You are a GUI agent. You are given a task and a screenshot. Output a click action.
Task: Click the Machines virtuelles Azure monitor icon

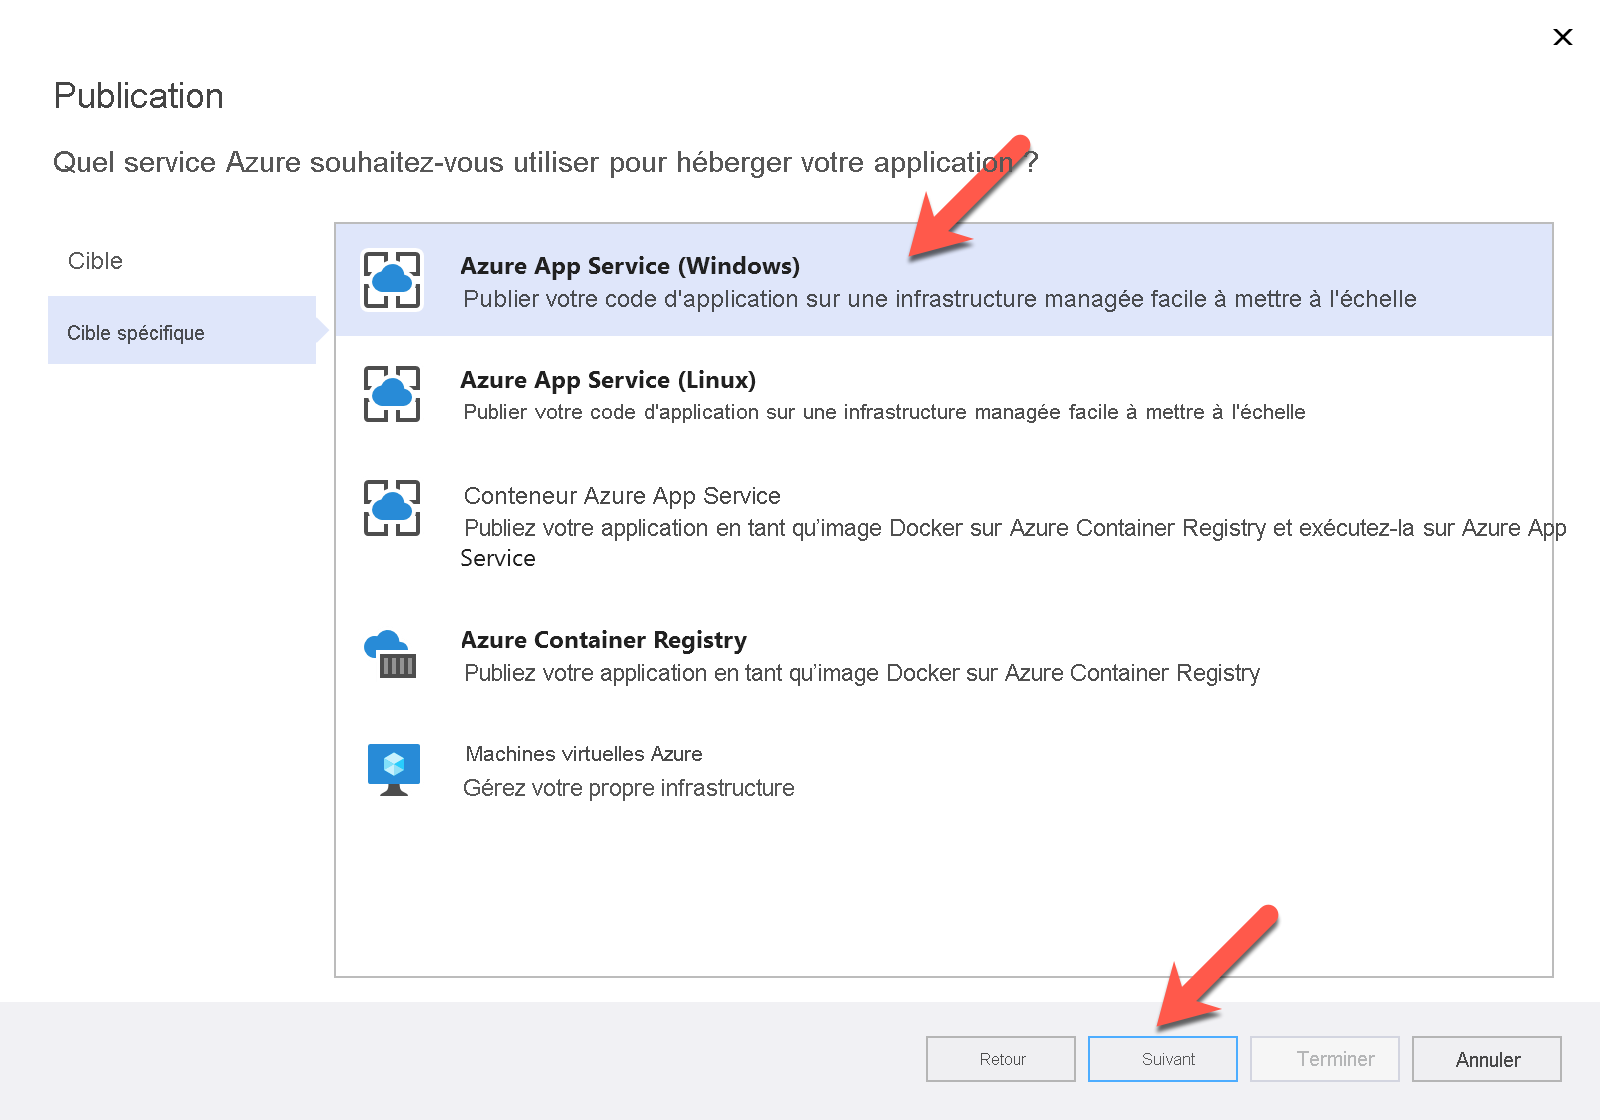click(x=393, y=769)
